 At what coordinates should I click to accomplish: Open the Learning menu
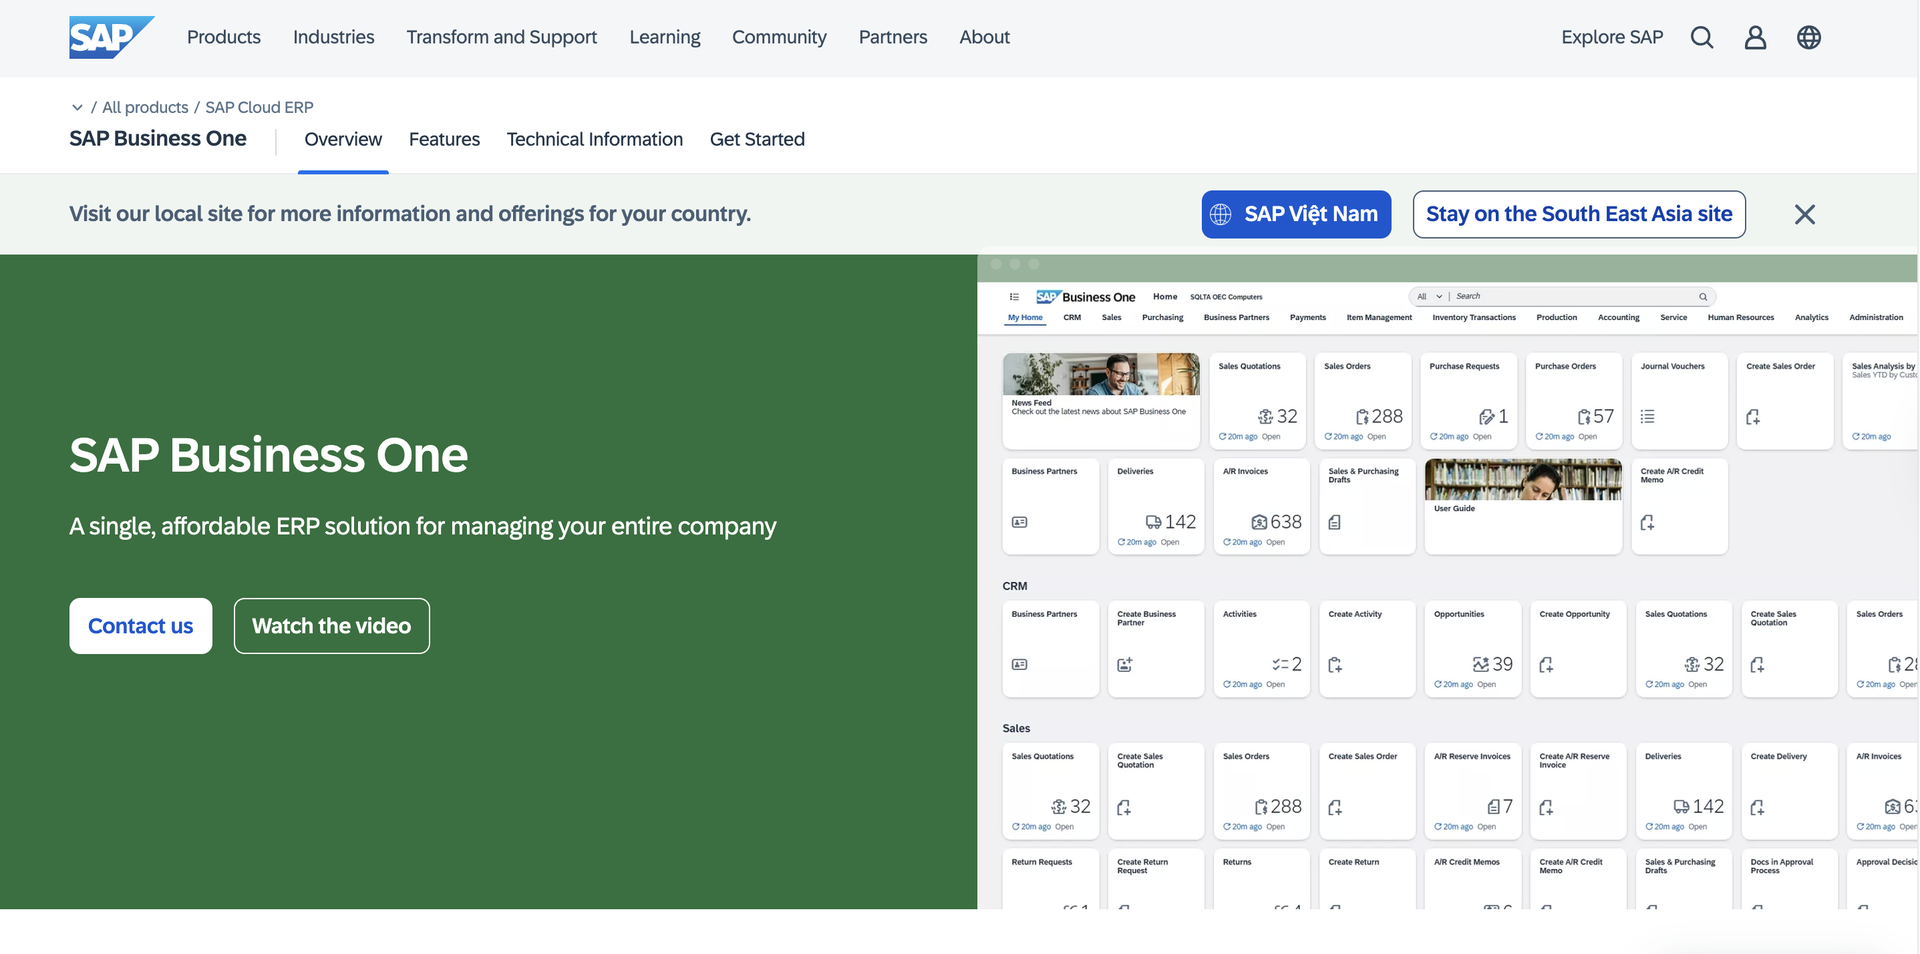point(664,38)
